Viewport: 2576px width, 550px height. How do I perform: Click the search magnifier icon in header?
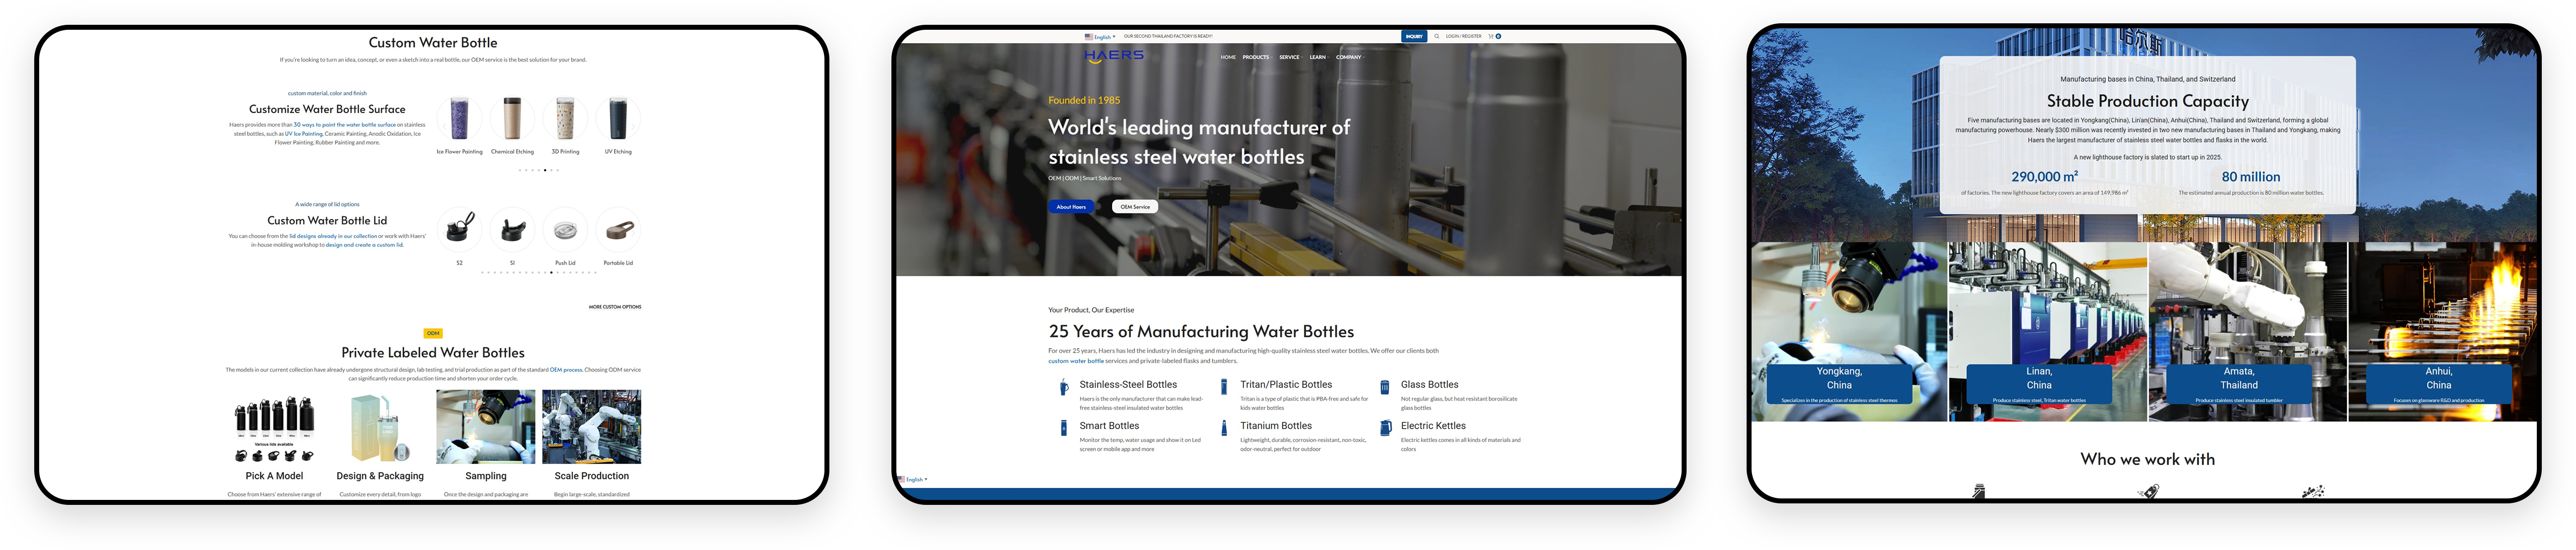tap(1437, 36)
